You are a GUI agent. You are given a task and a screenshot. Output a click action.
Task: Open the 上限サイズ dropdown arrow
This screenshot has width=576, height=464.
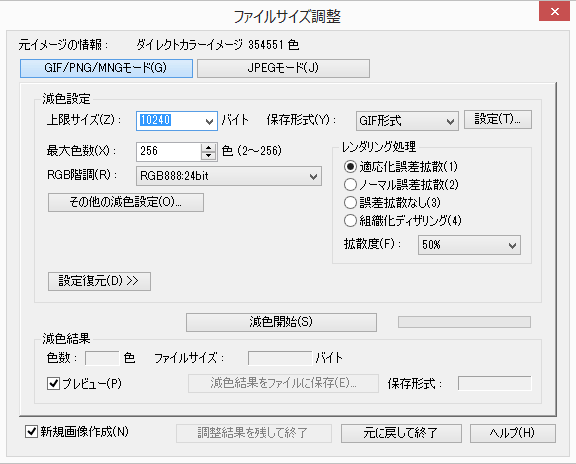pyautogui.click(x=209, y=121)
